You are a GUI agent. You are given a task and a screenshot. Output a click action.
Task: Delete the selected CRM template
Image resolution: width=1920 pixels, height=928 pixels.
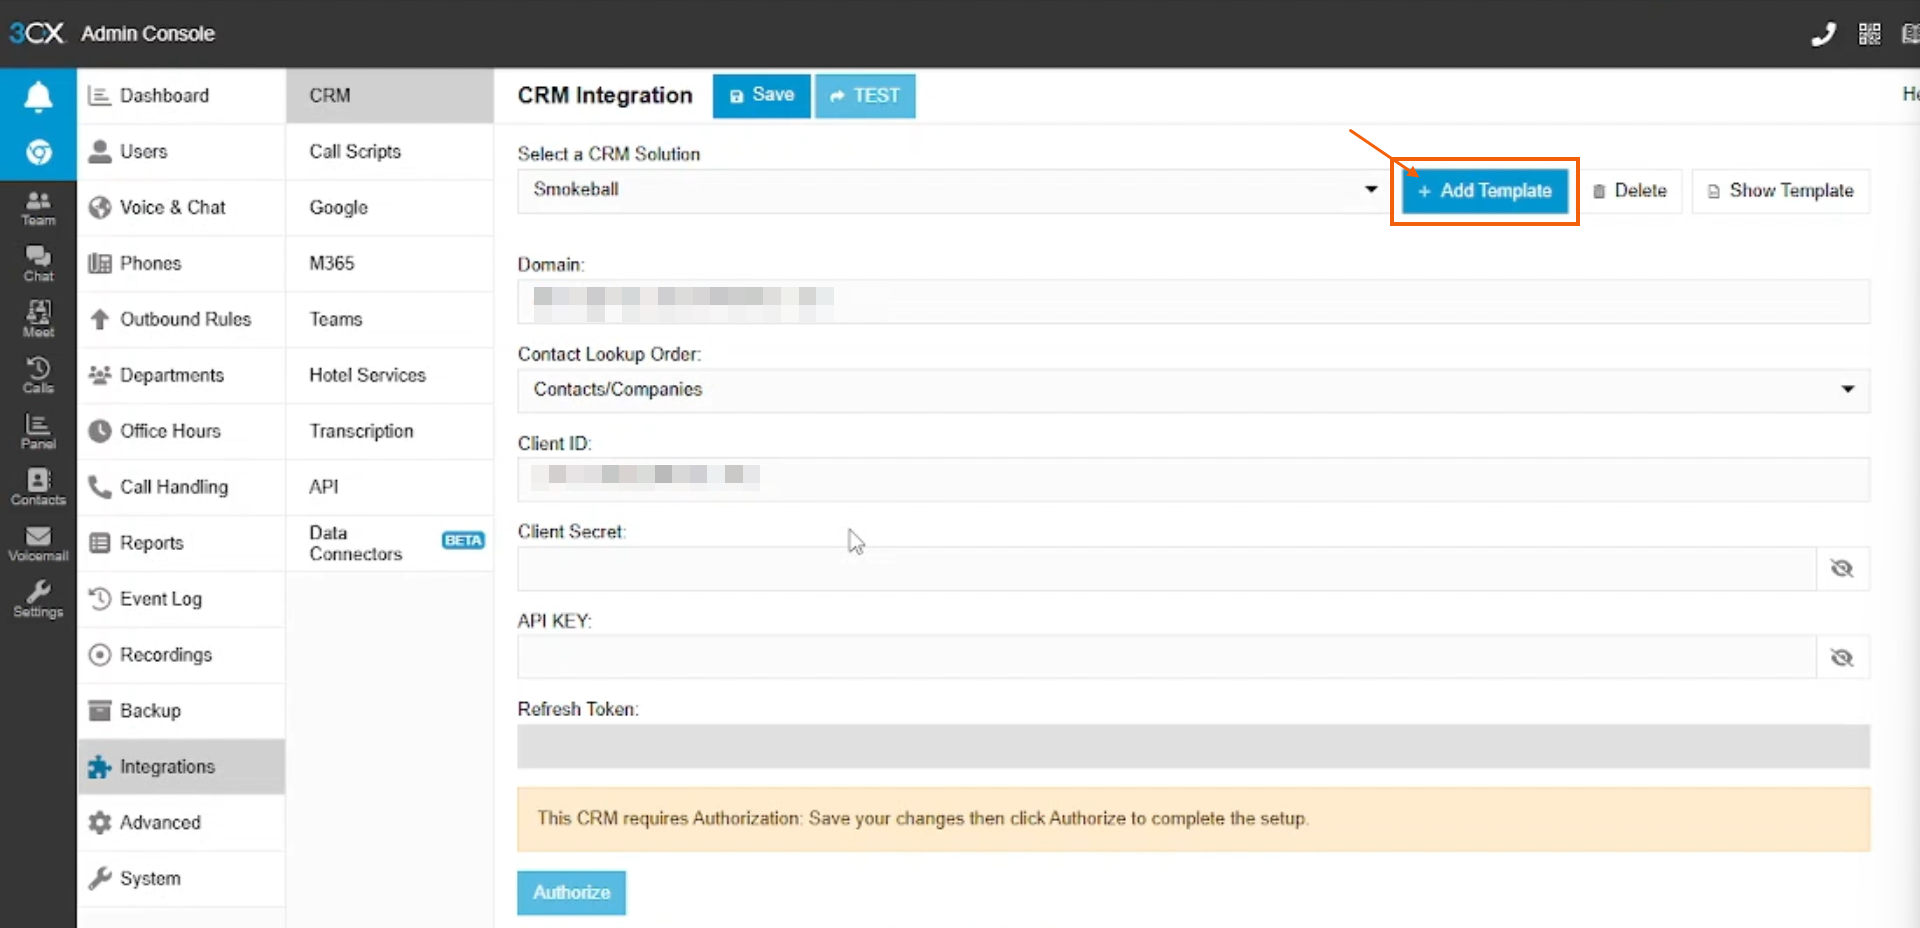pos(1630,191)
